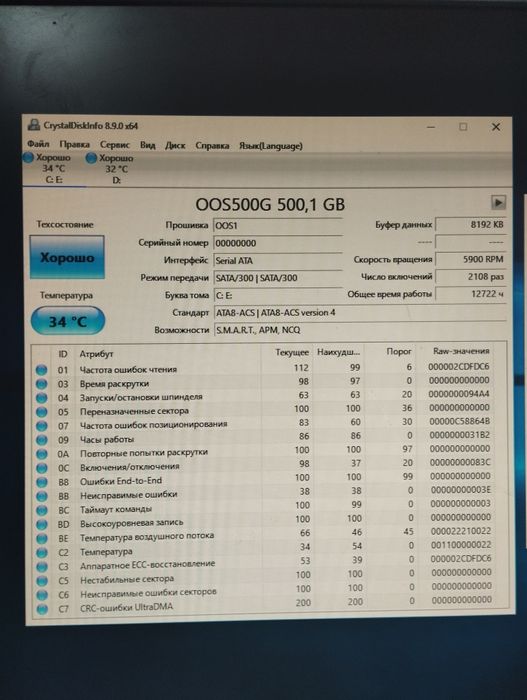Click the rotation rate value 5900 RPM
This screenshot has height=700, width=527.
click(x=471, y=259)
